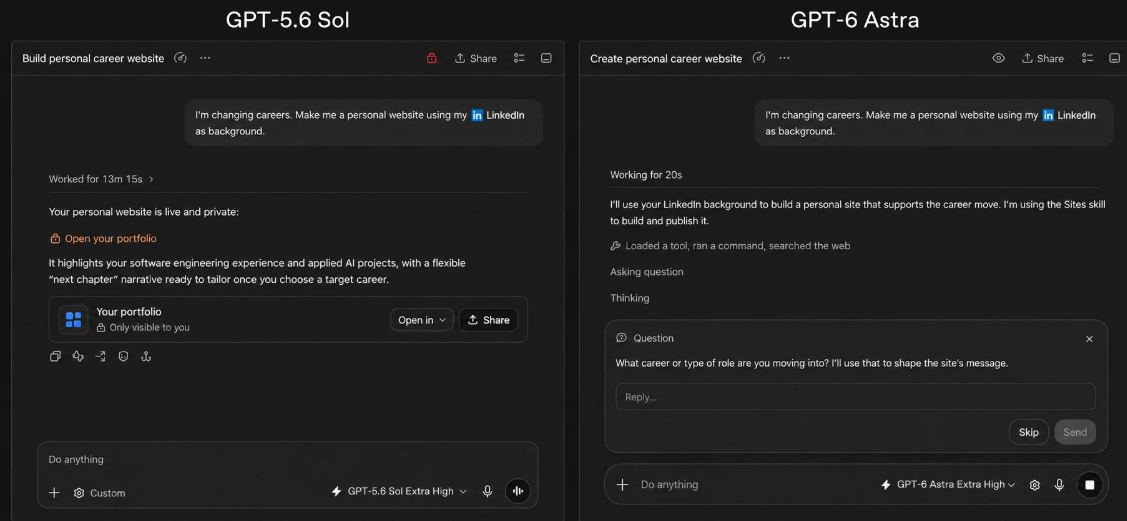The height and width of the screenshot is (521, 1127).
Task: Click the plus attach icon in GPT-6 Astra composer
Action: [x=622, y=485]
